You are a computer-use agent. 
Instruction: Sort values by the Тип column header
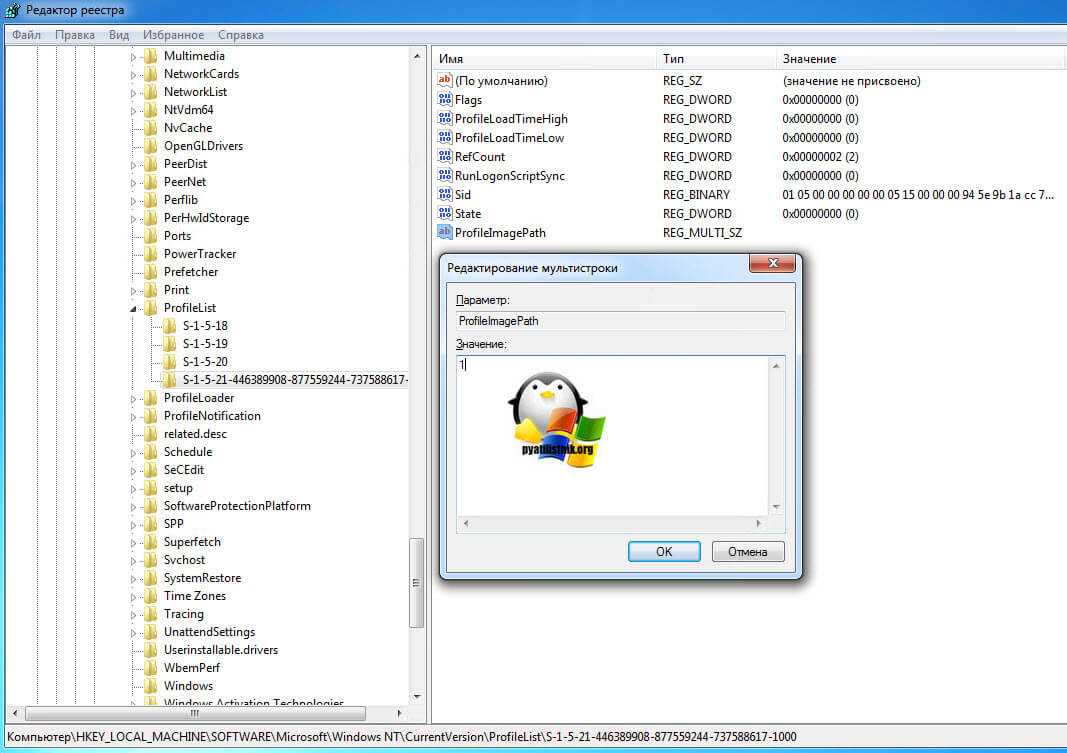[715, 59]
